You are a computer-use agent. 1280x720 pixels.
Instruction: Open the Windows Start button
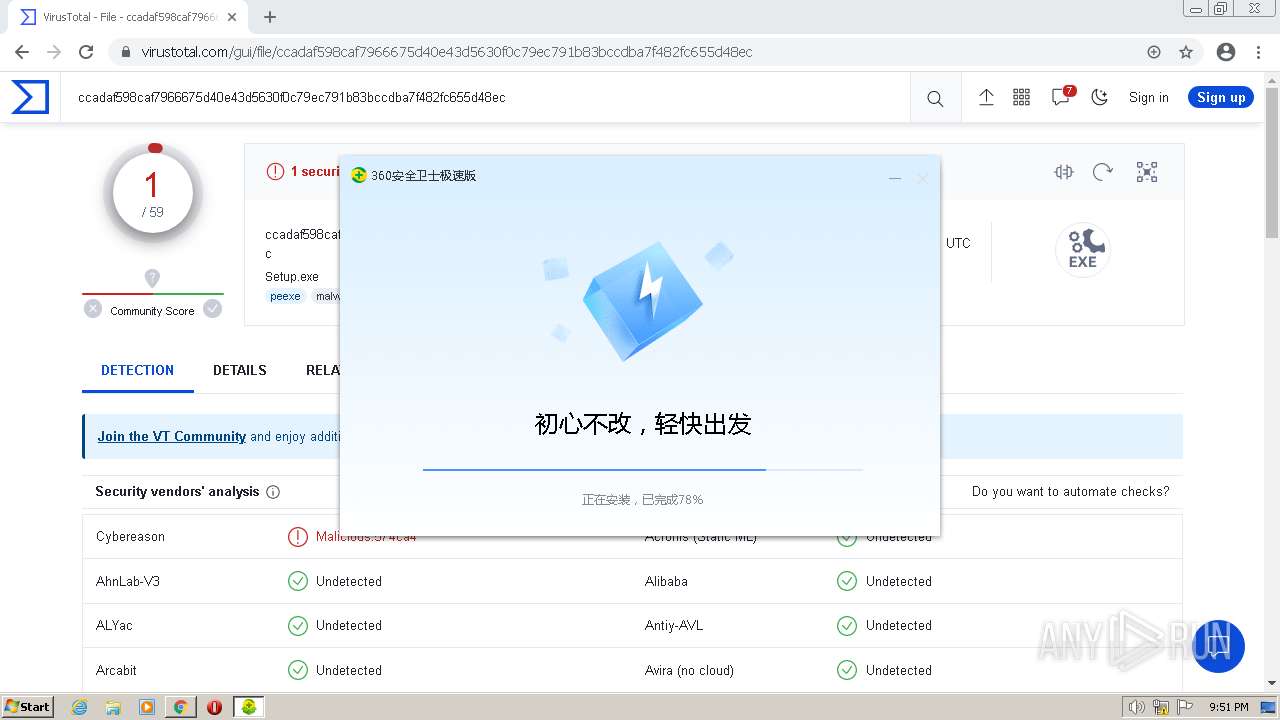tap(27, 706)
